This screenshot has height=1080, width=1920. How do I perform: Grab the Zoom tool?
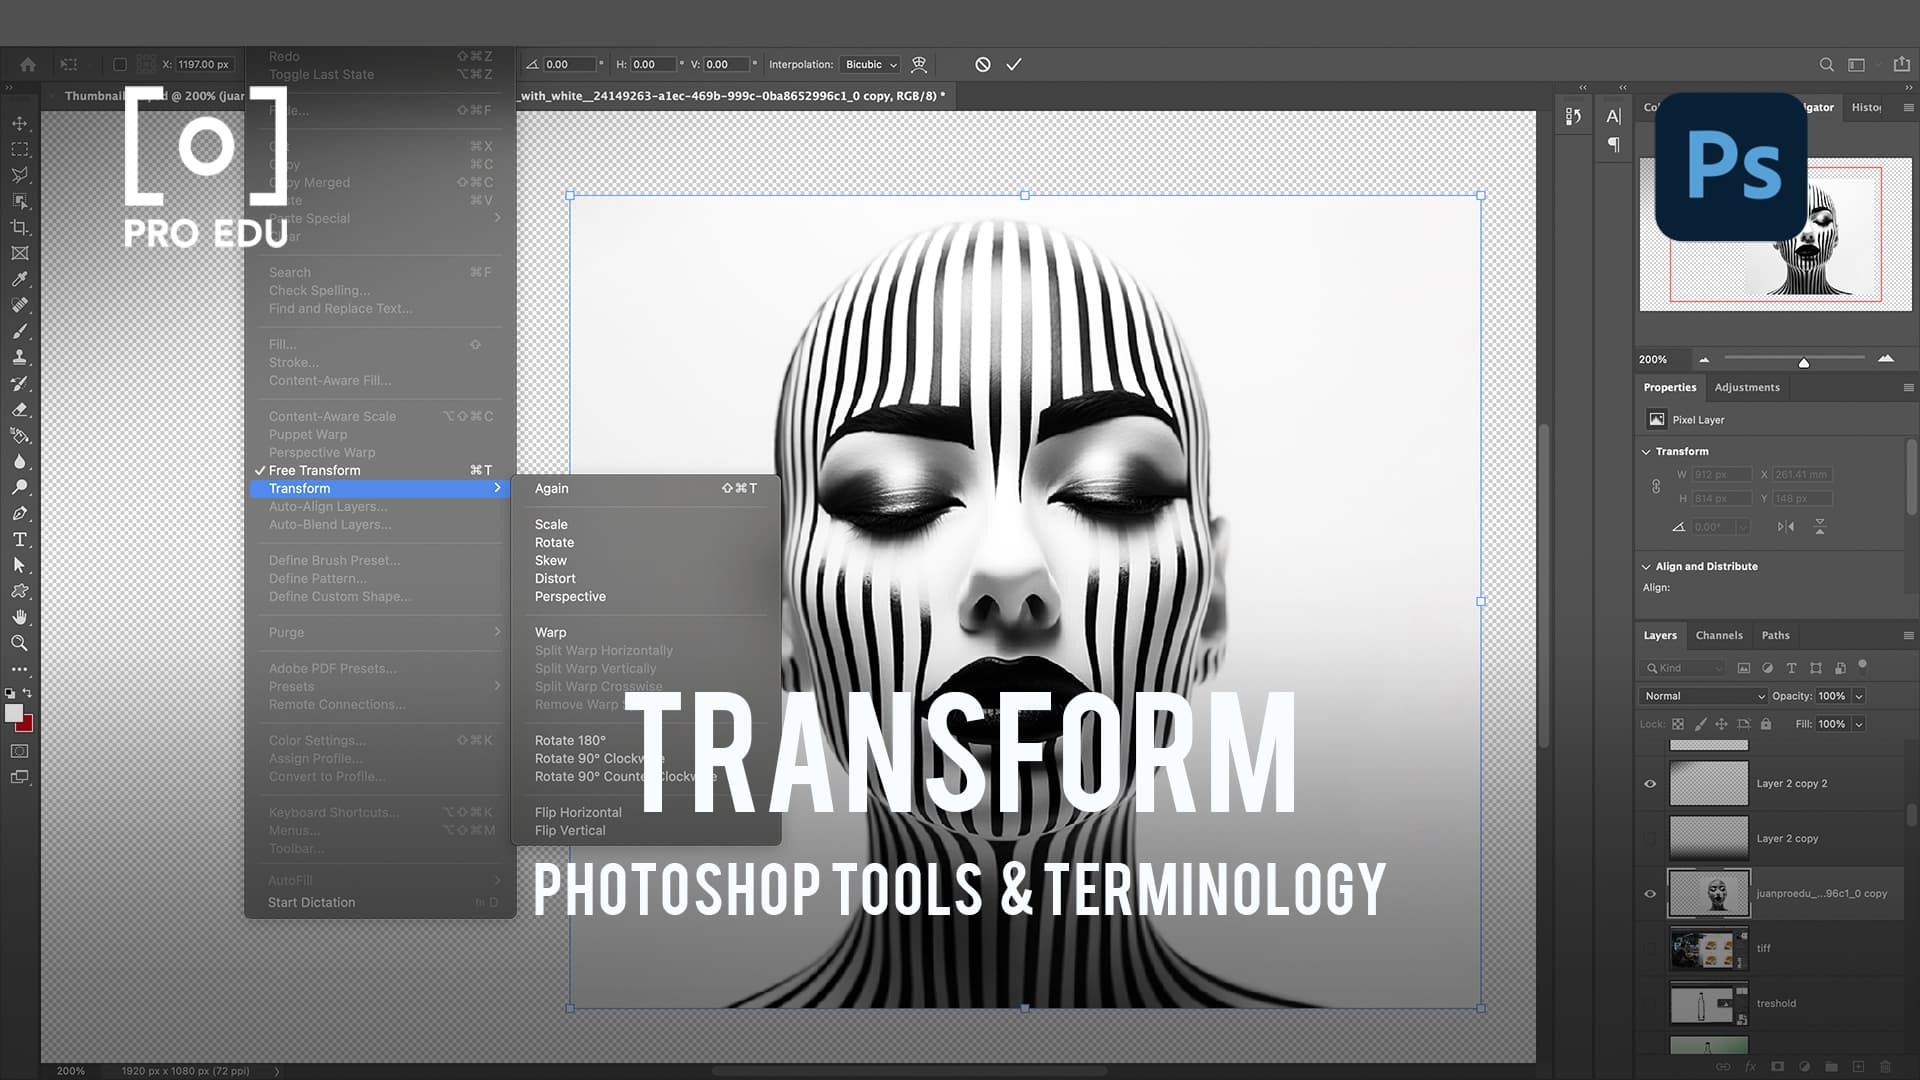tap(20, 643)
